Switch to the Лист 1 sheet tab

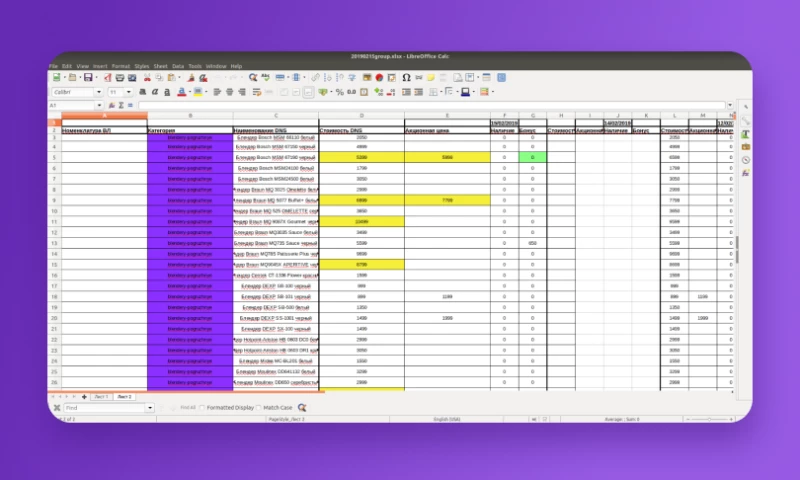click(101, 396)
